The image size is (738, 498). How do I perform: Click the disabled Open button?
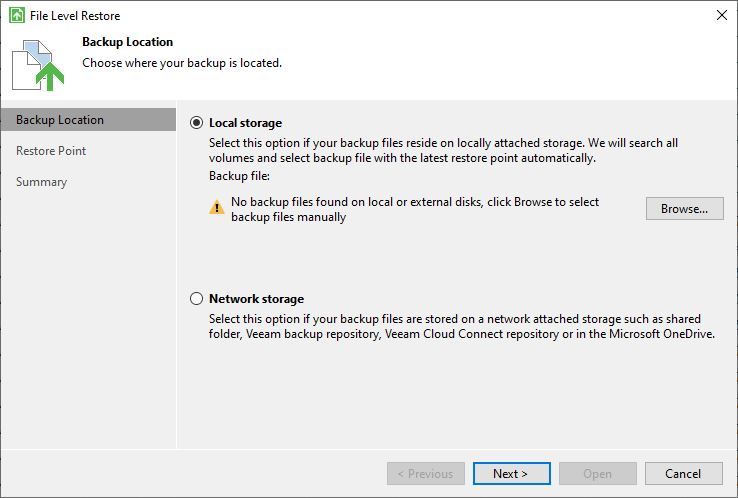pyautogui.click(x=598, y=474)
